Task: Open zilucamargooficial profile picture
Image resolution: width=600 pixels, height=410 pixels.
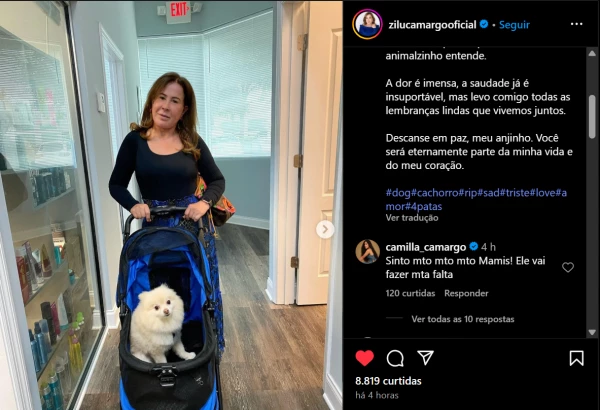Action: [x=367, y=25]
